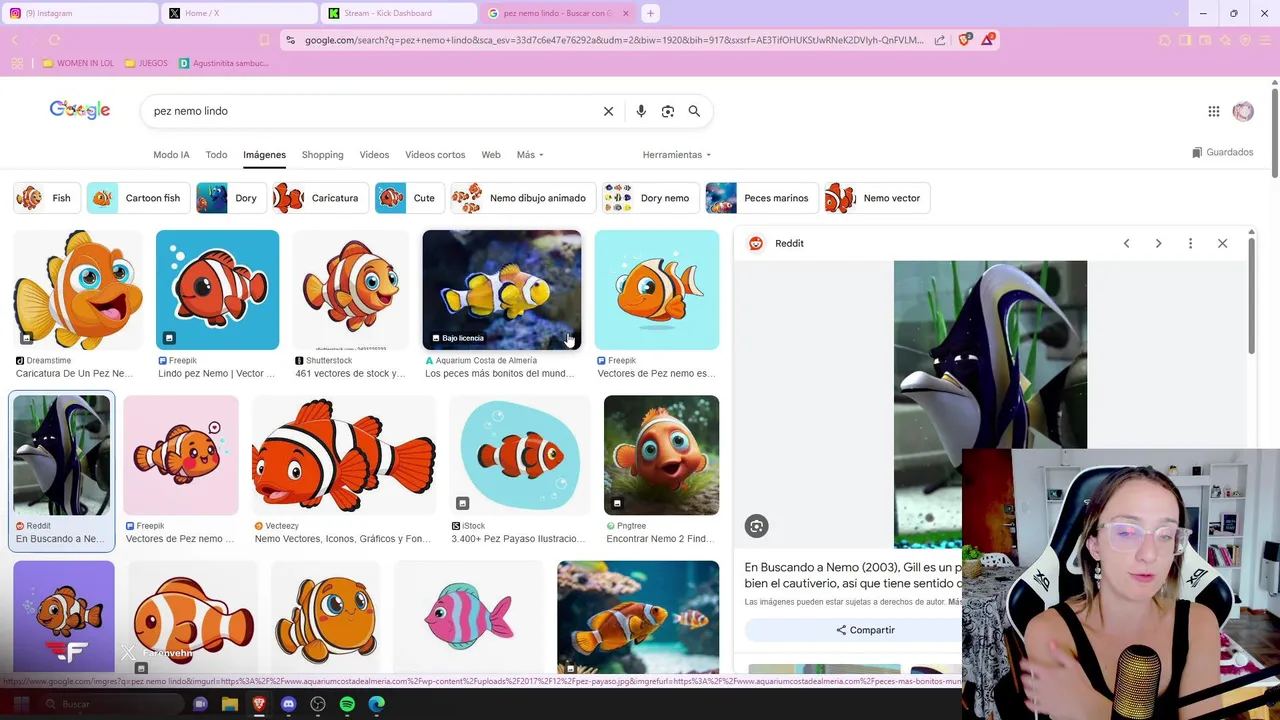Click the Lens icon on the preview image

[x=756, y=526]
